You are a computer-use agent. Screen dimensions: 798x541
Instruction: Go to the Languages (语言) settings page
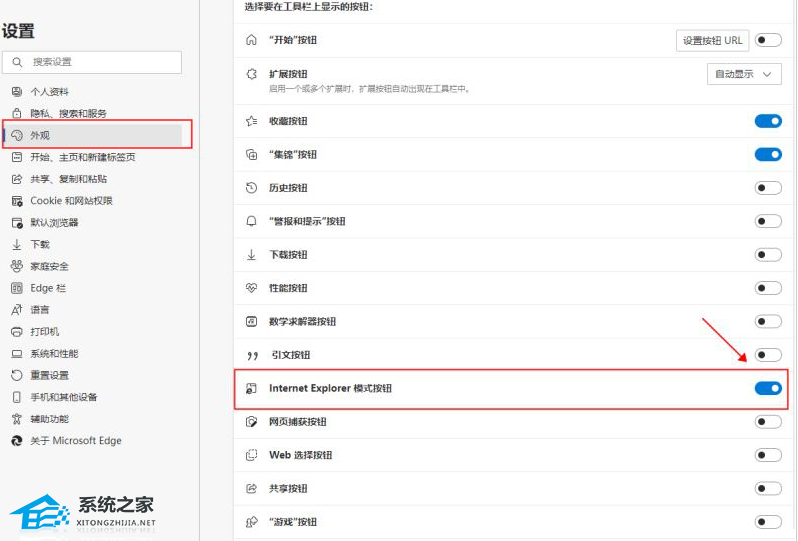[x=40, y=309]
